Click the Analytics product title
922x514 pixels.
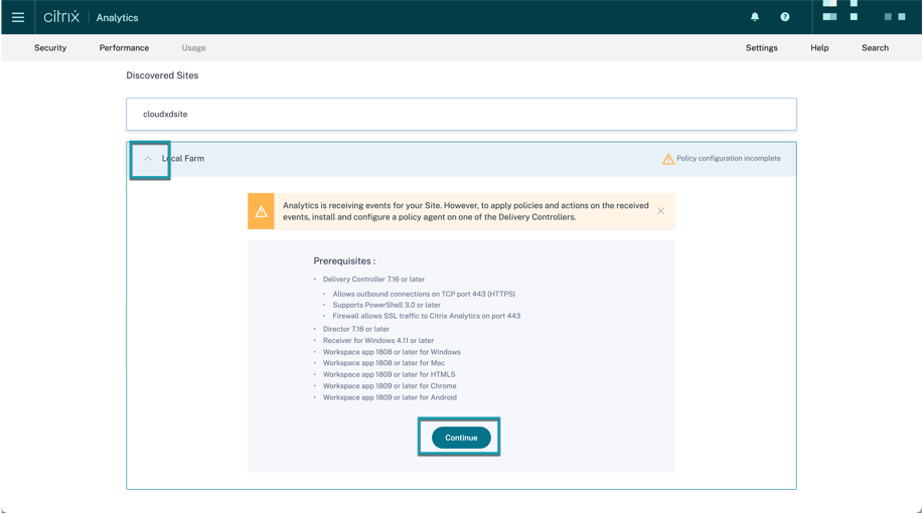[117, 18]
